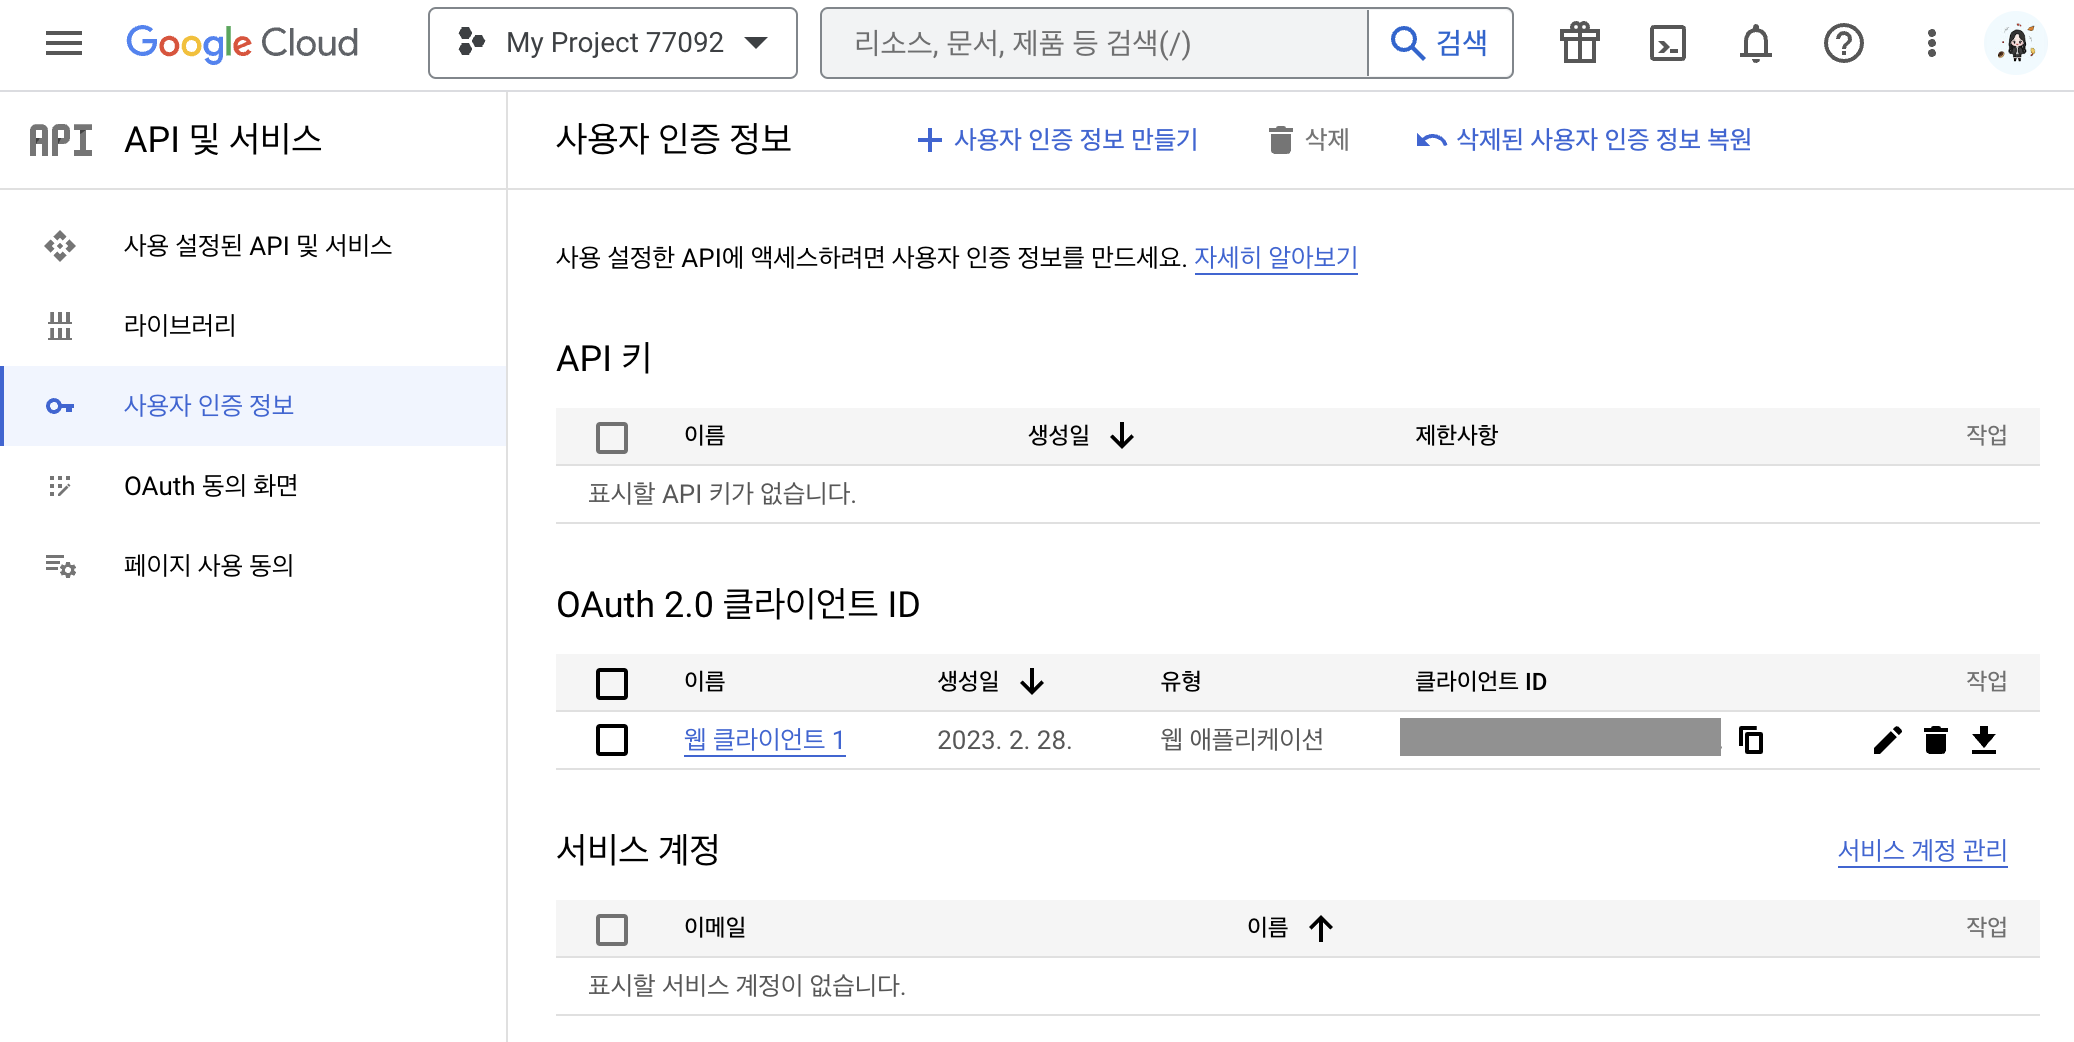Open OAuth 동의 화면 sidebar item
The width and height of the screenshot is (2074, 1042).
211,486
